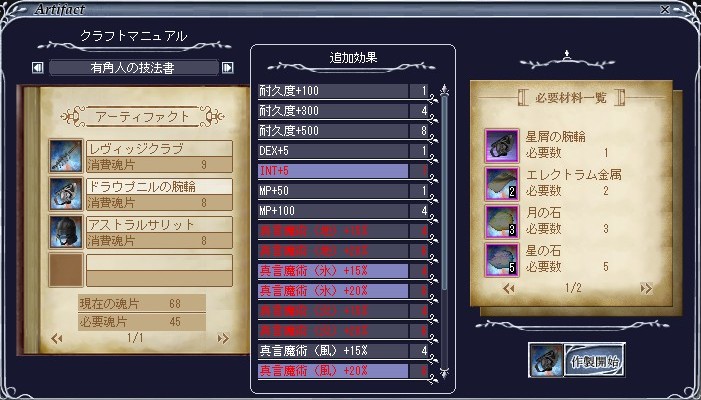Select the レヴィッジクラブ weapon icon

(66, 156)
